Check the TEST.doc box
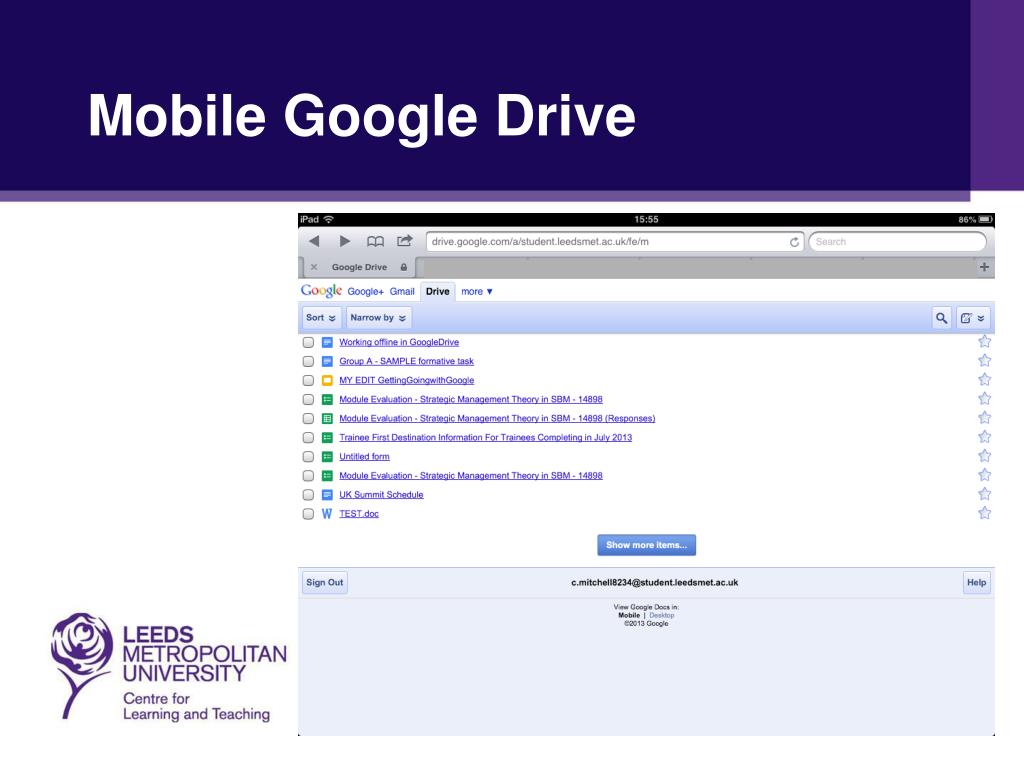 point(308,513)
